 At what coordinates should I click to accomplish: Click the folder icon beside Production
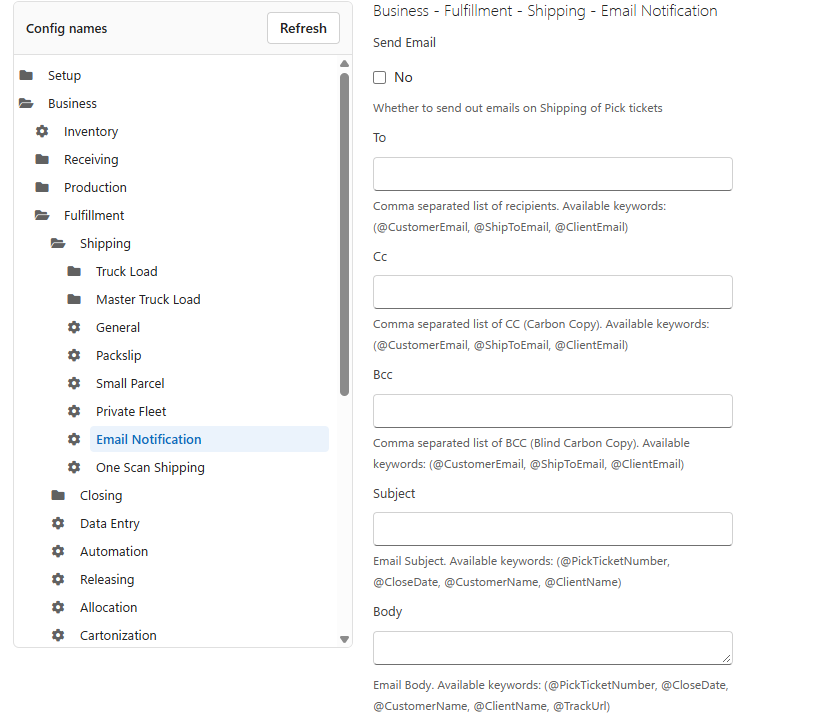pos(42,188)
